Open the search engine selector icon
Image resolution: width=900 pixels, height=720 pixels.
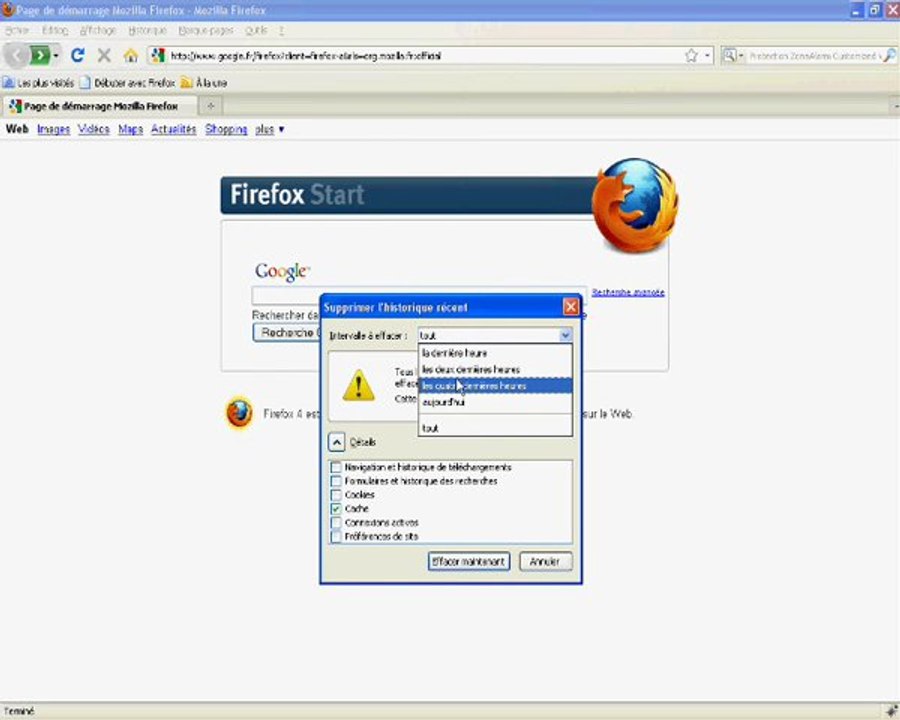(x=732, y=56)
